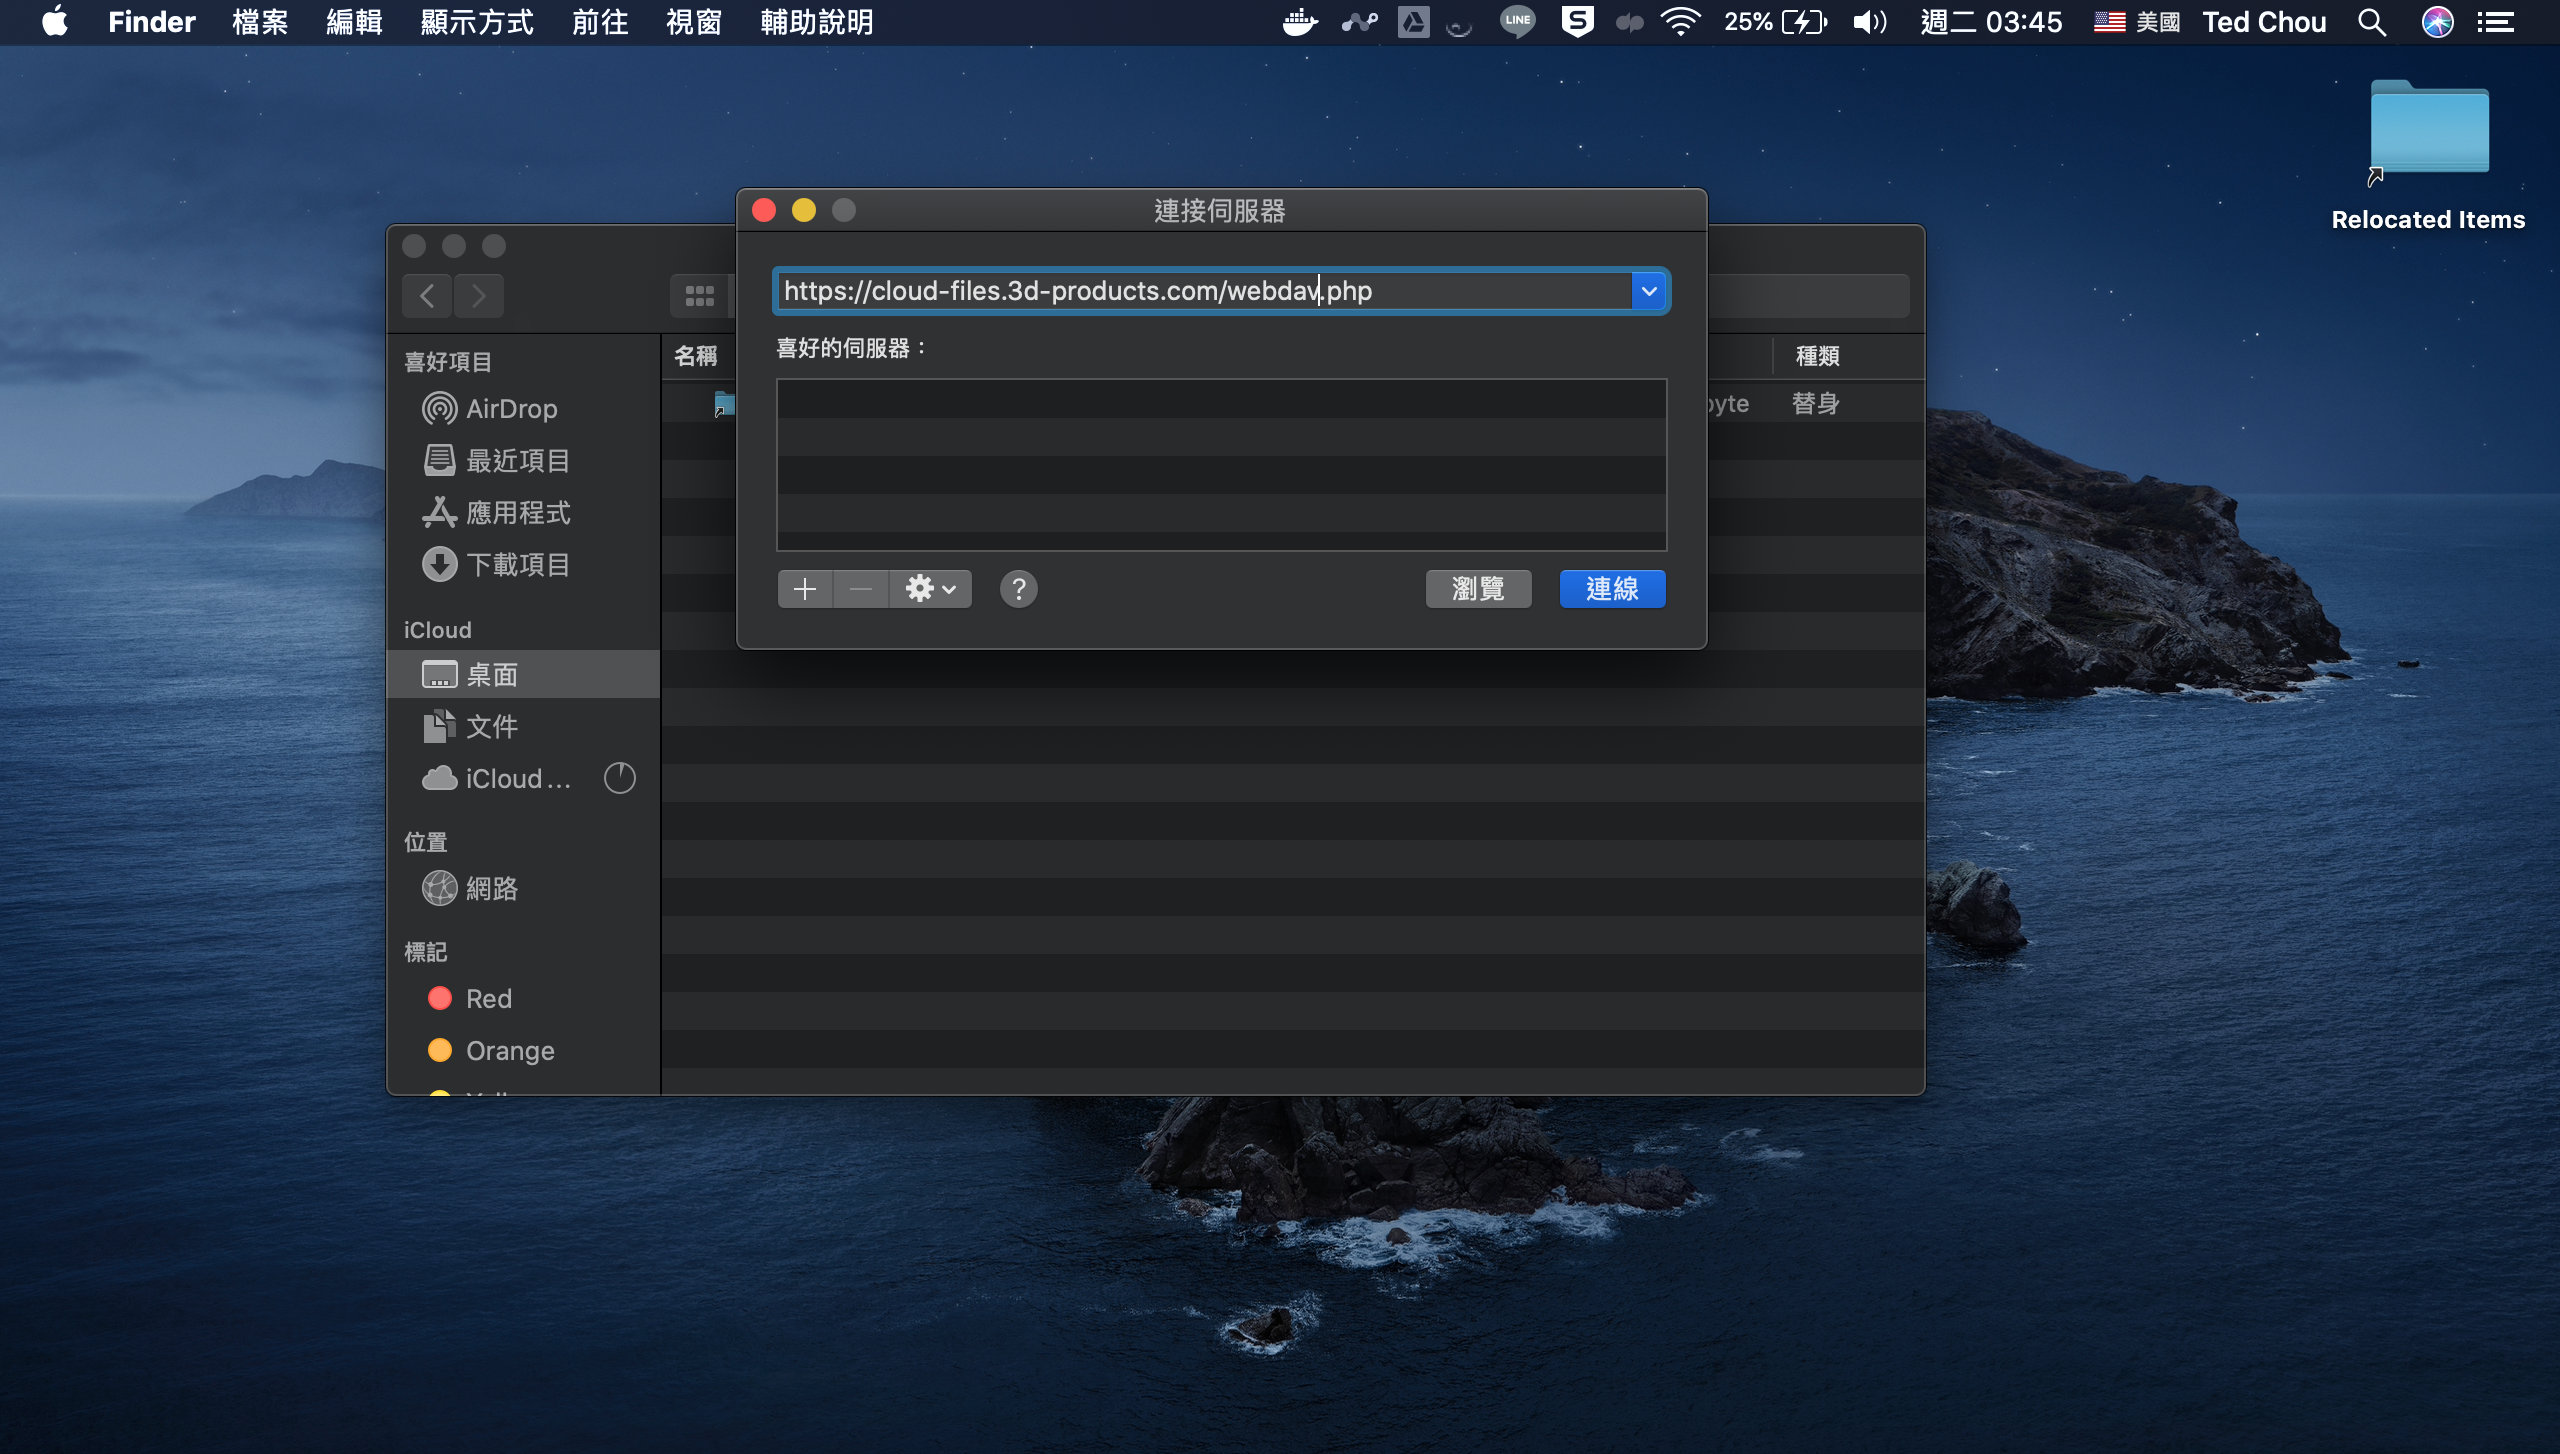Select the Relocated Items desktop folder
Screen dimensions: 2560x1454
click(x=2428, y=130)
